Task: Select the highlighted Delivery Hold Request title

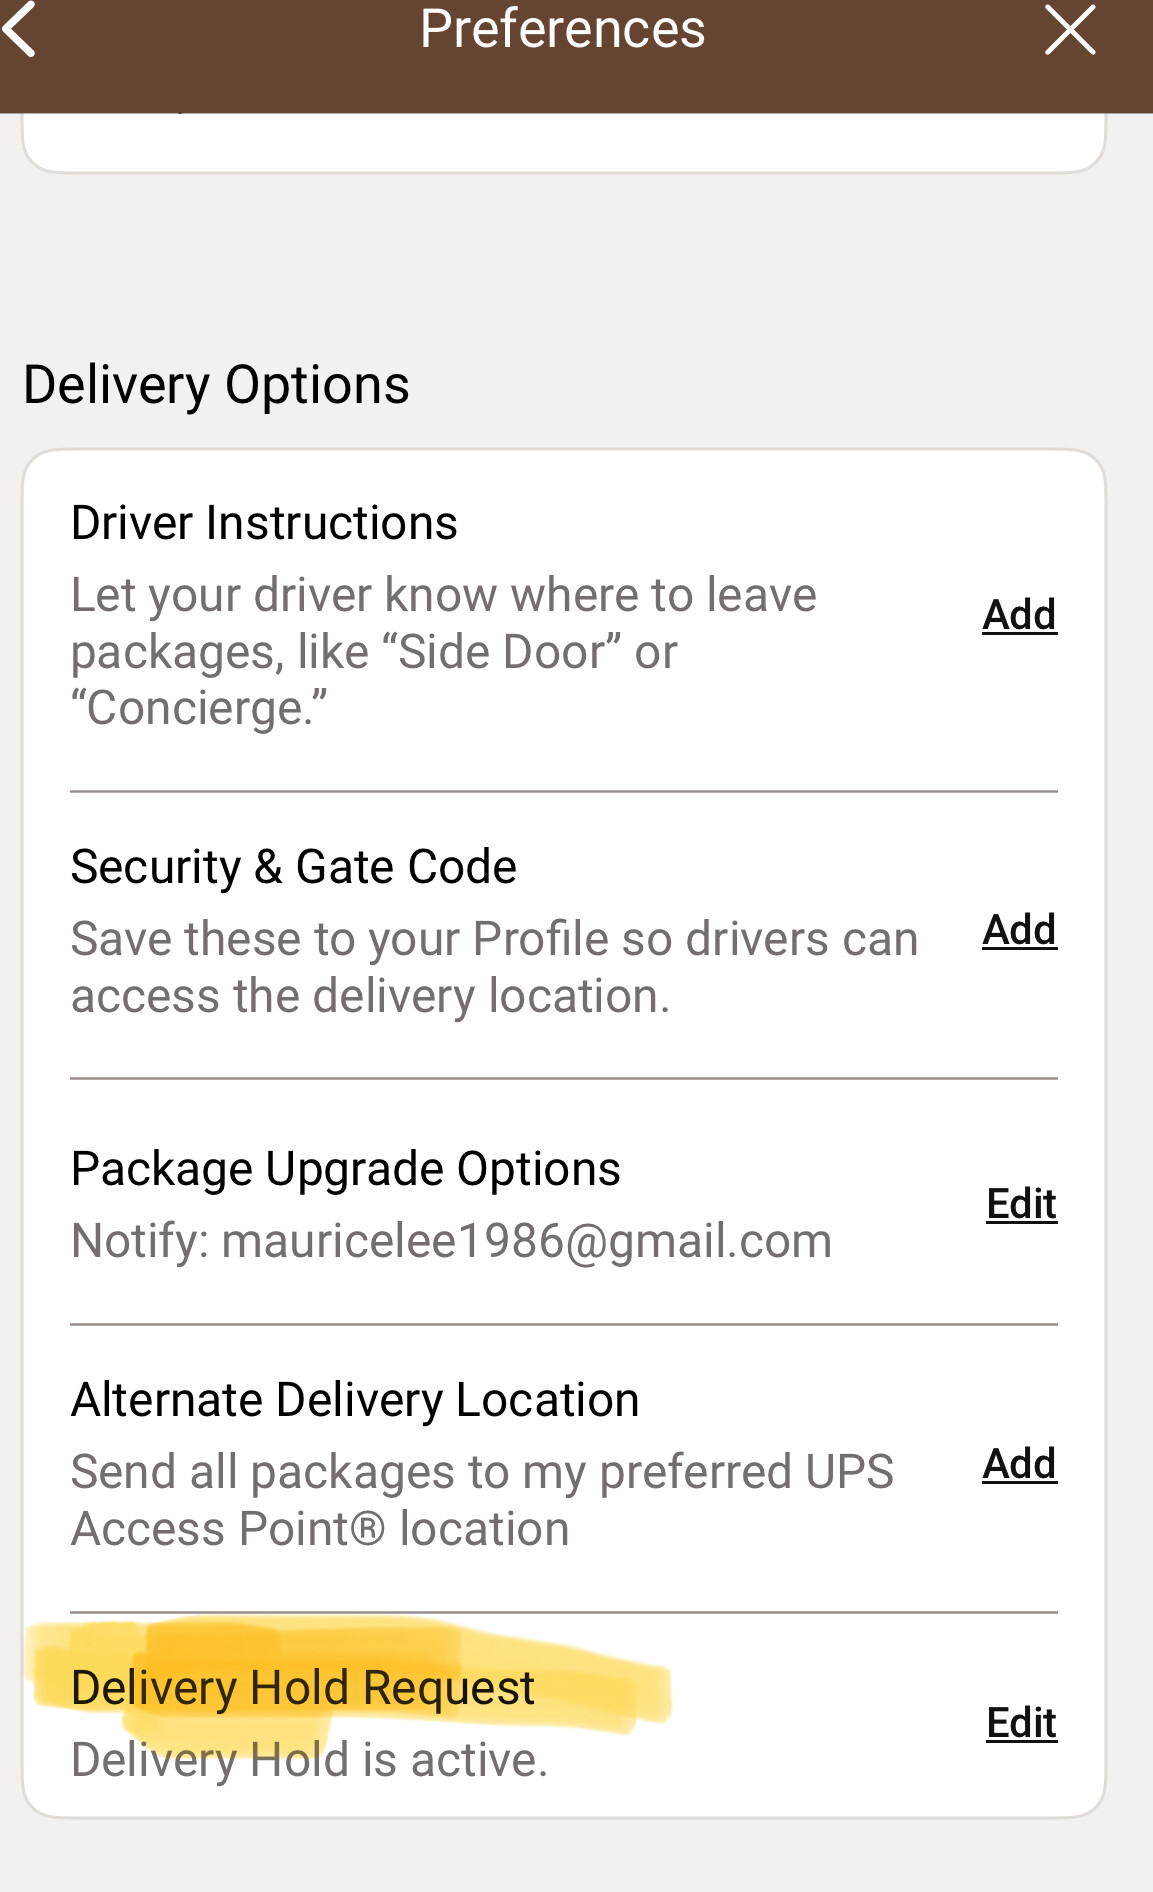Action: pyautogui.click(x=303, y=1688)
